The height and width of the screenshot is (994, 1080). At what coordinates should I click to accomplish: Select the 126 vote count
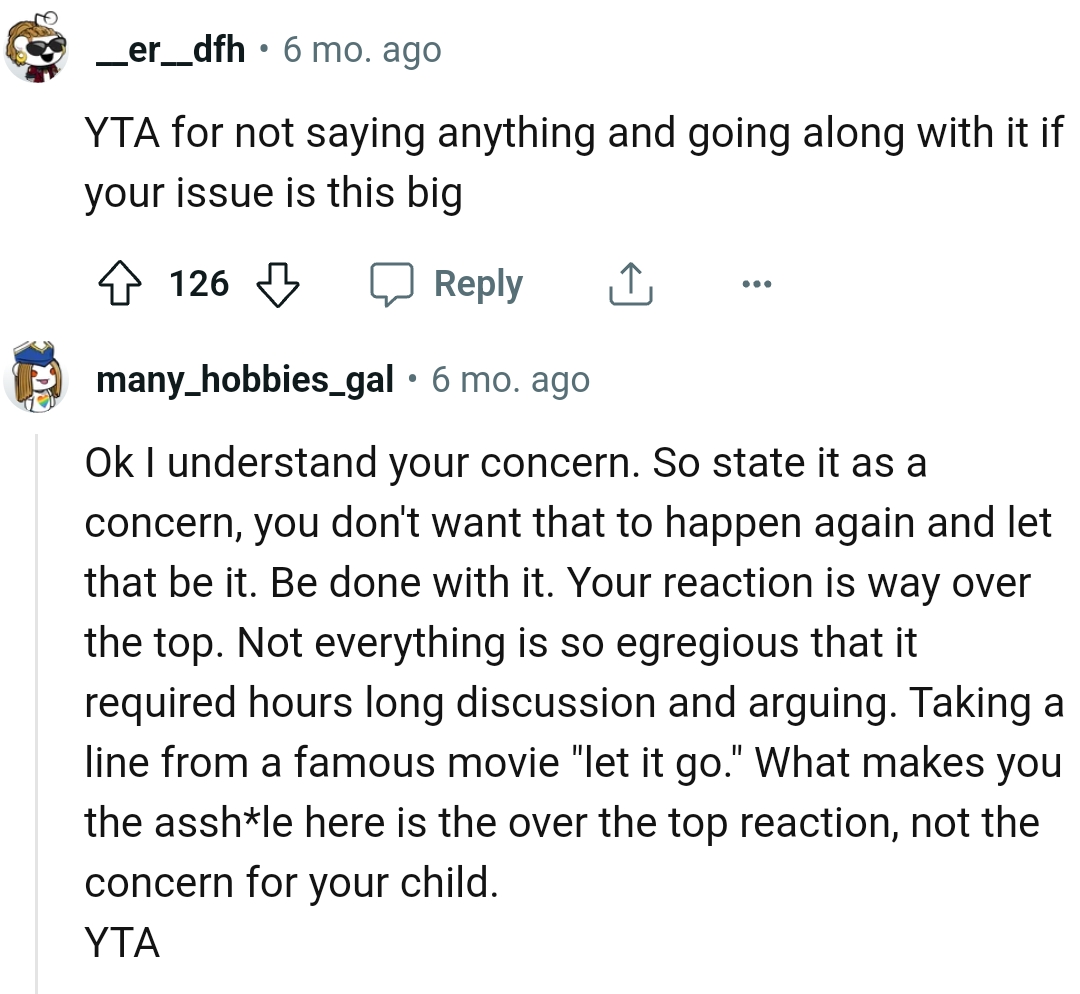point(198,284)
